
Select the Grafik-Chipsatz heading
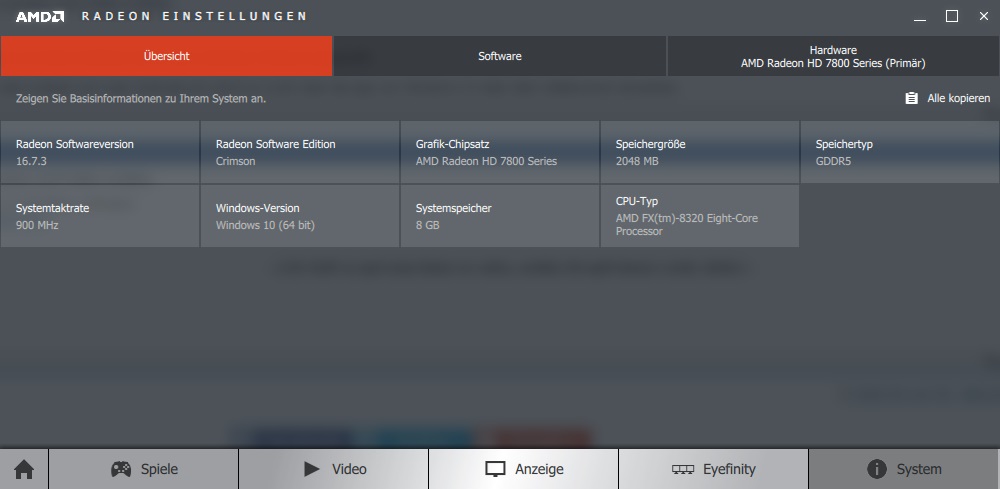453,144
